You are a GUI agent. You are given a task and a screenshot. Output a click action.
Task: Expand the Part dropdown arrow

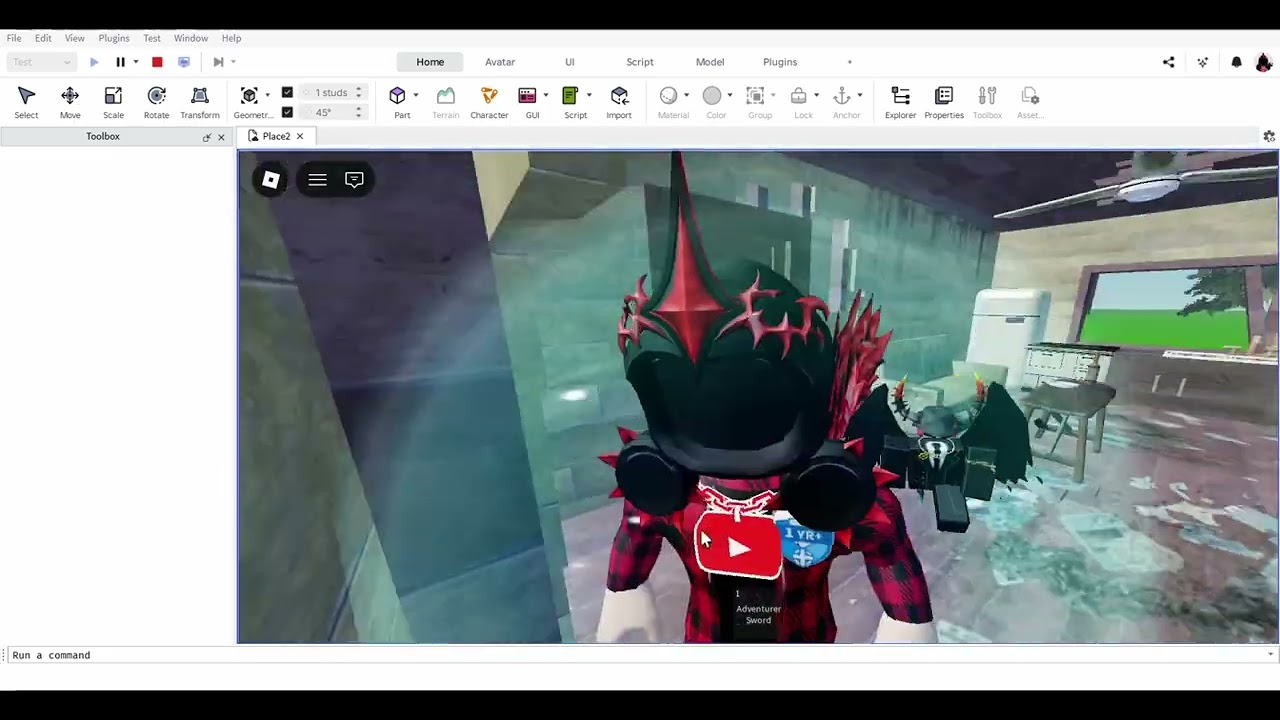click(415, 95)
